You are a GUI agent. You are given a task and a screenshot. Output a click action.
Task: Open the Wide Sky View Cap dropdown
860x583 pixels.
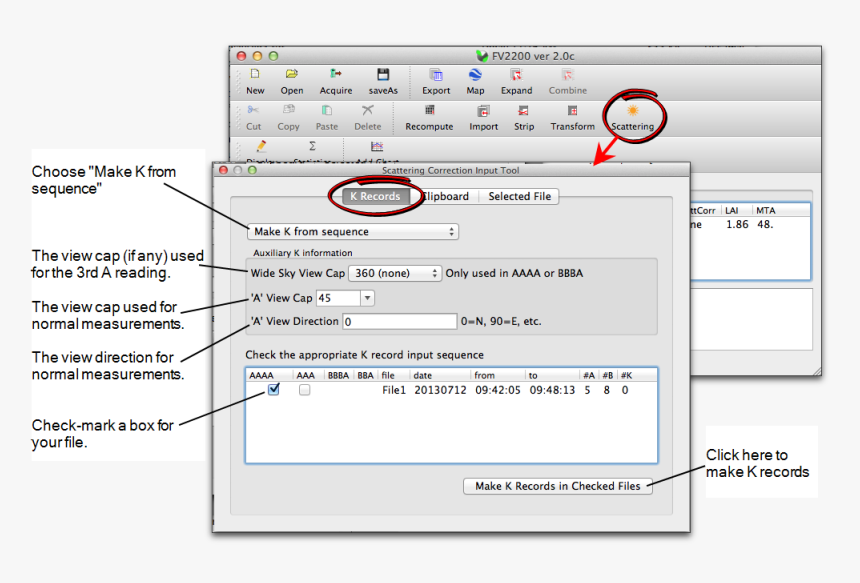pyautogui.click(x=395, y=273)
